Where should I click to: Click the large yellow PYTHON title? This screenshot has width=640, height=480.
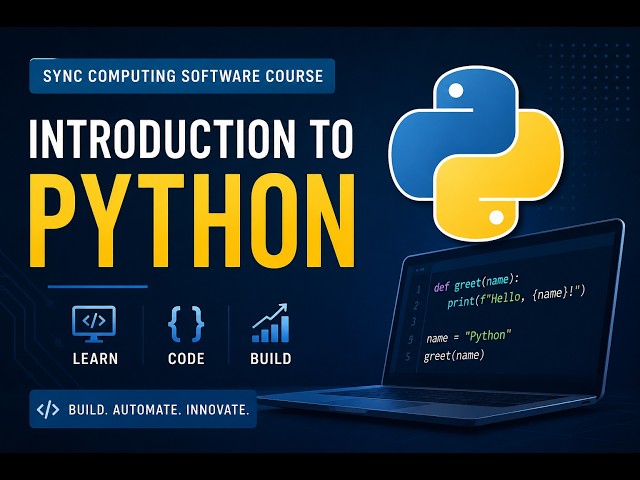coord(192,221)
